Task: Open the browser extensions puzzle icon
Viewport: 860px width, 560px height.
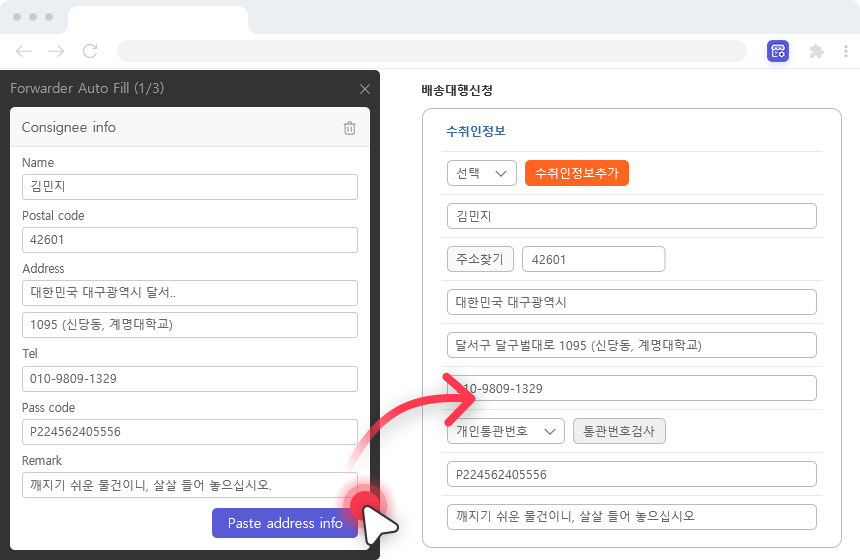Action: pyautogui.click(x=816, y=51)
